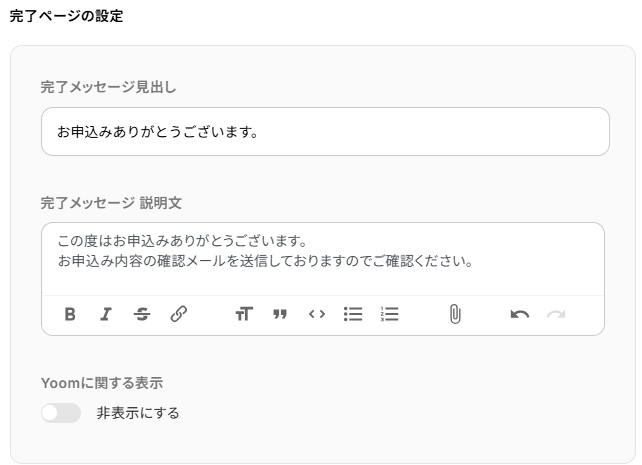Start a bulleted list
642x465 pixels.
point(353,314)
